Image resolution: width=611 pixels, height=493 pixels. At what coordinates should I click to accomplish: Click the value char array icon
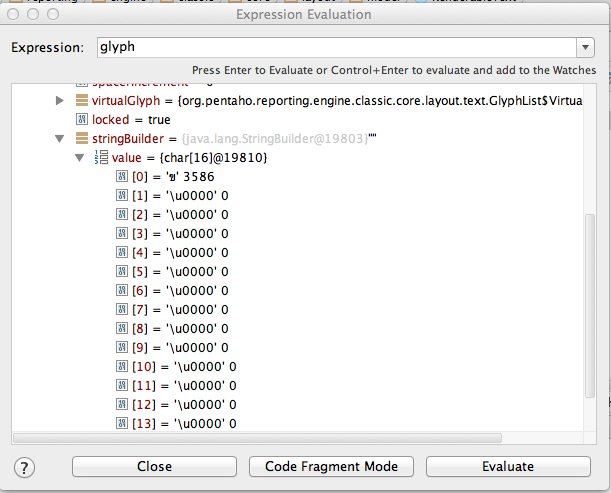[x=101, y=157]
